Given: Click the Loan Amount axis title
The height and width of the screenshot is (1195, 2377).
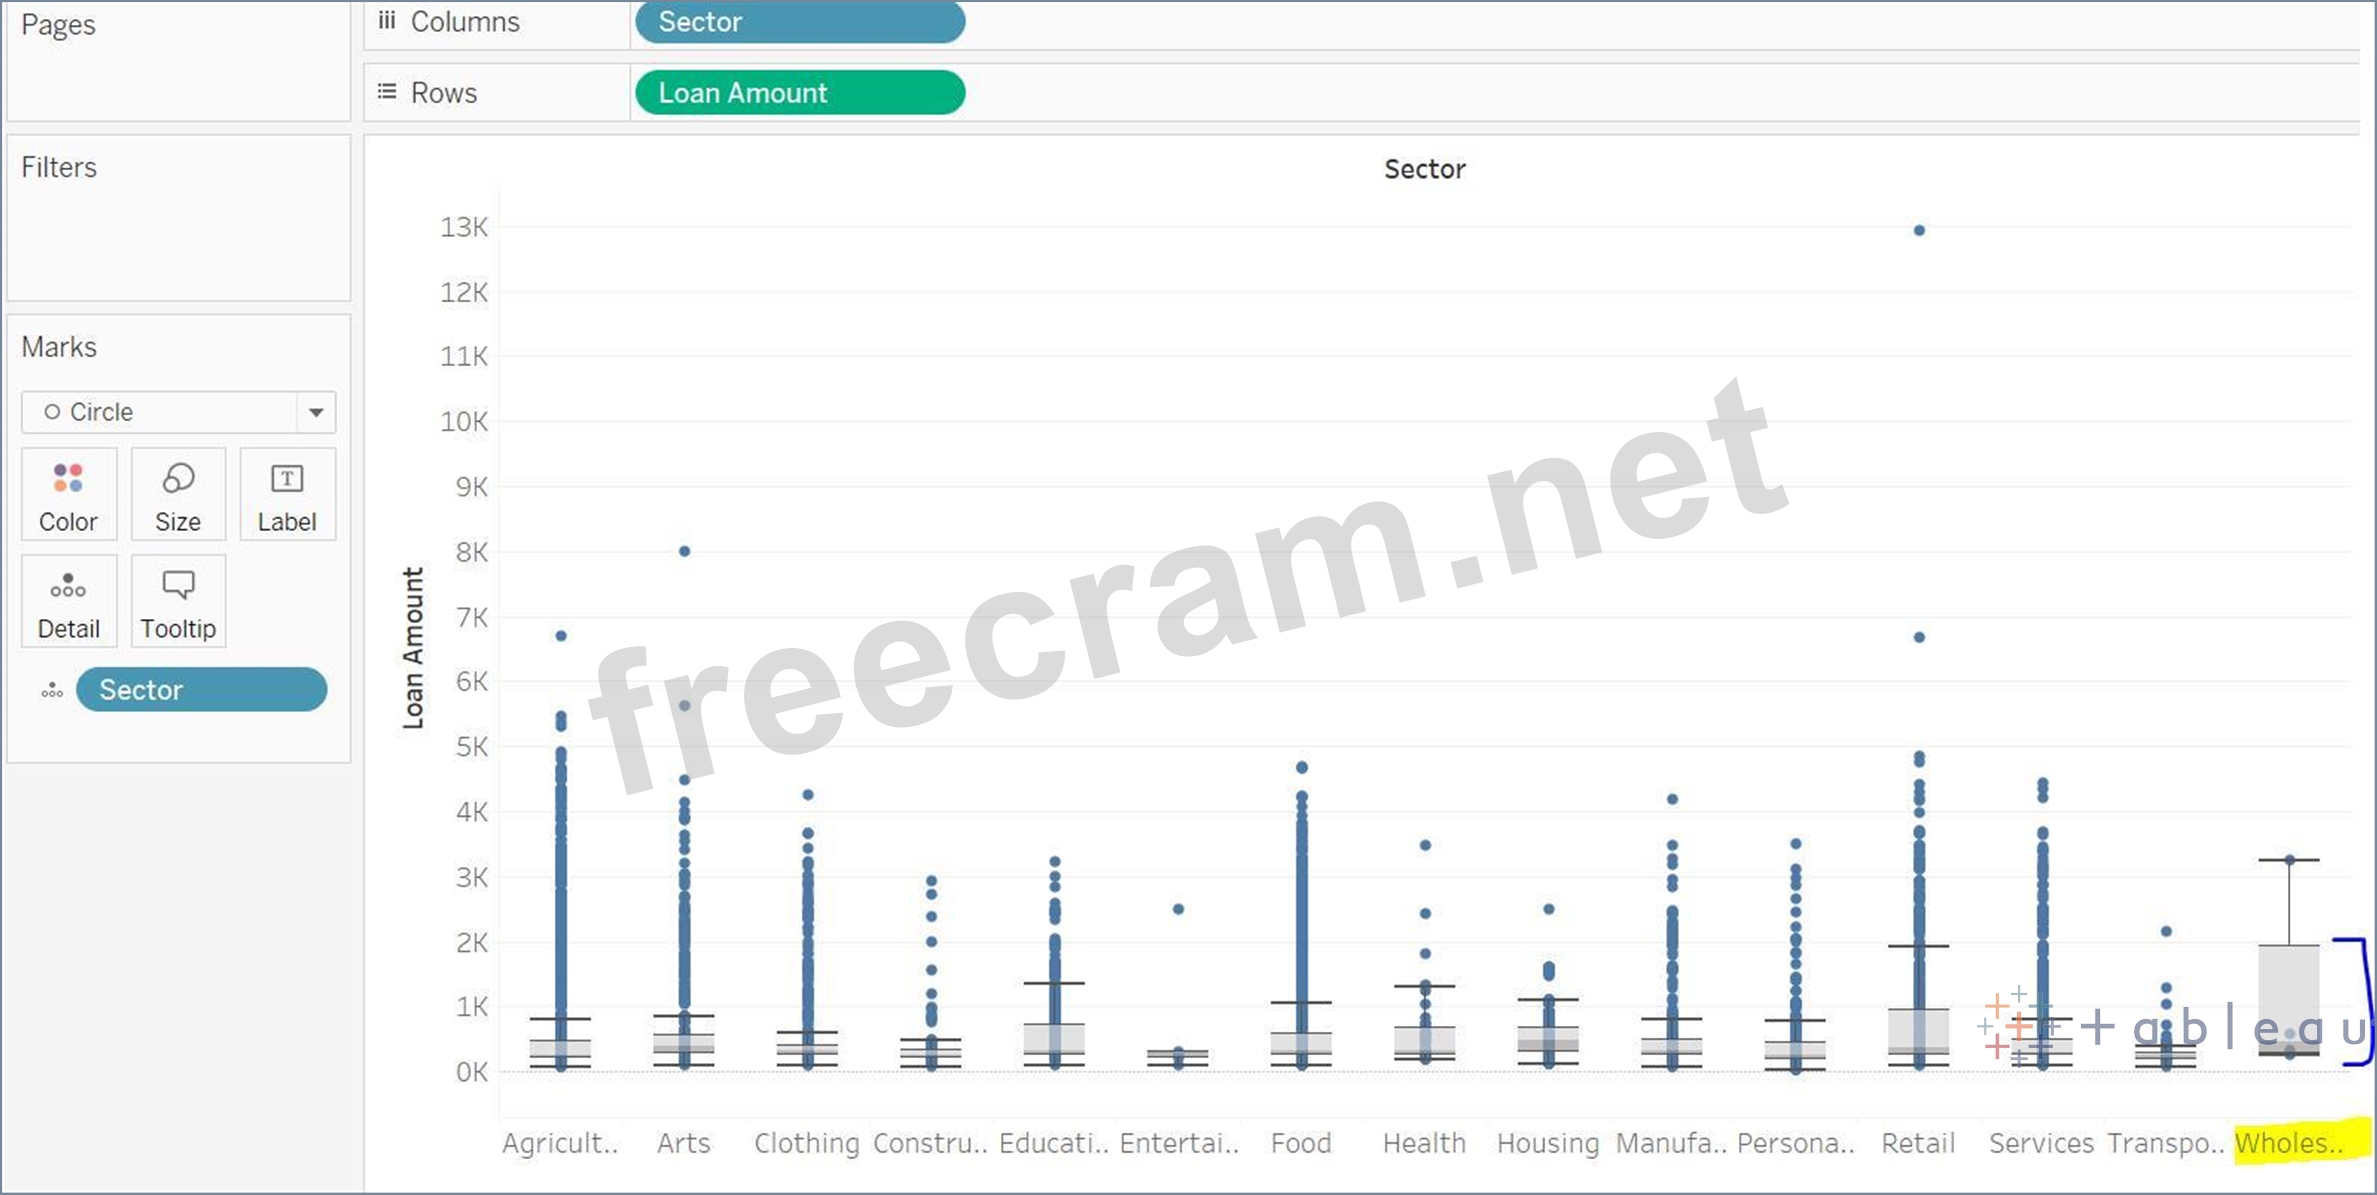Looking at the screenshot, I should tap(413, 647).
